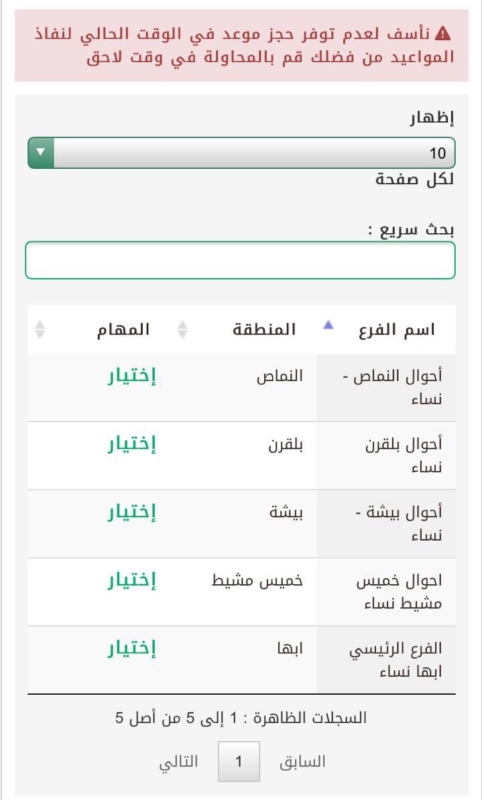Image resolution: width=482 pixels, height=800 pixels.
Task: Click the السابق previous page link
Action: tap(302, 762)
